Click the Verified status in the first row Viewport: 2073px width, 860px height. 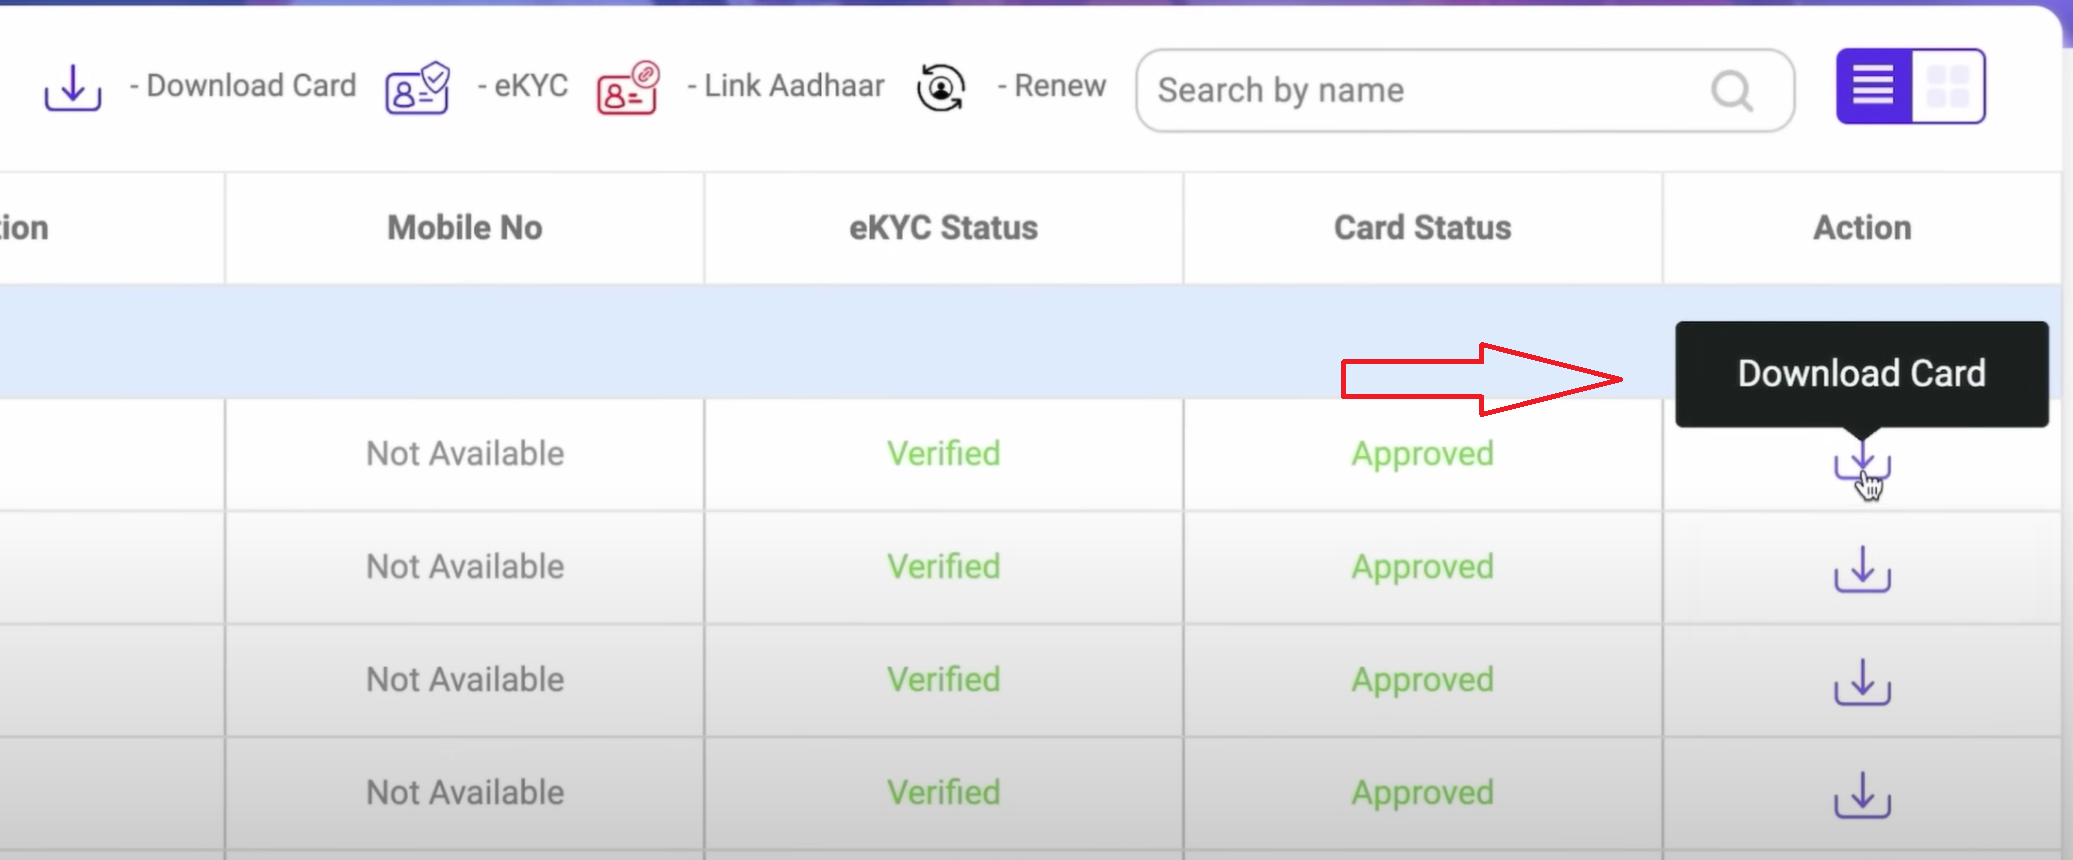coord(941,454)
